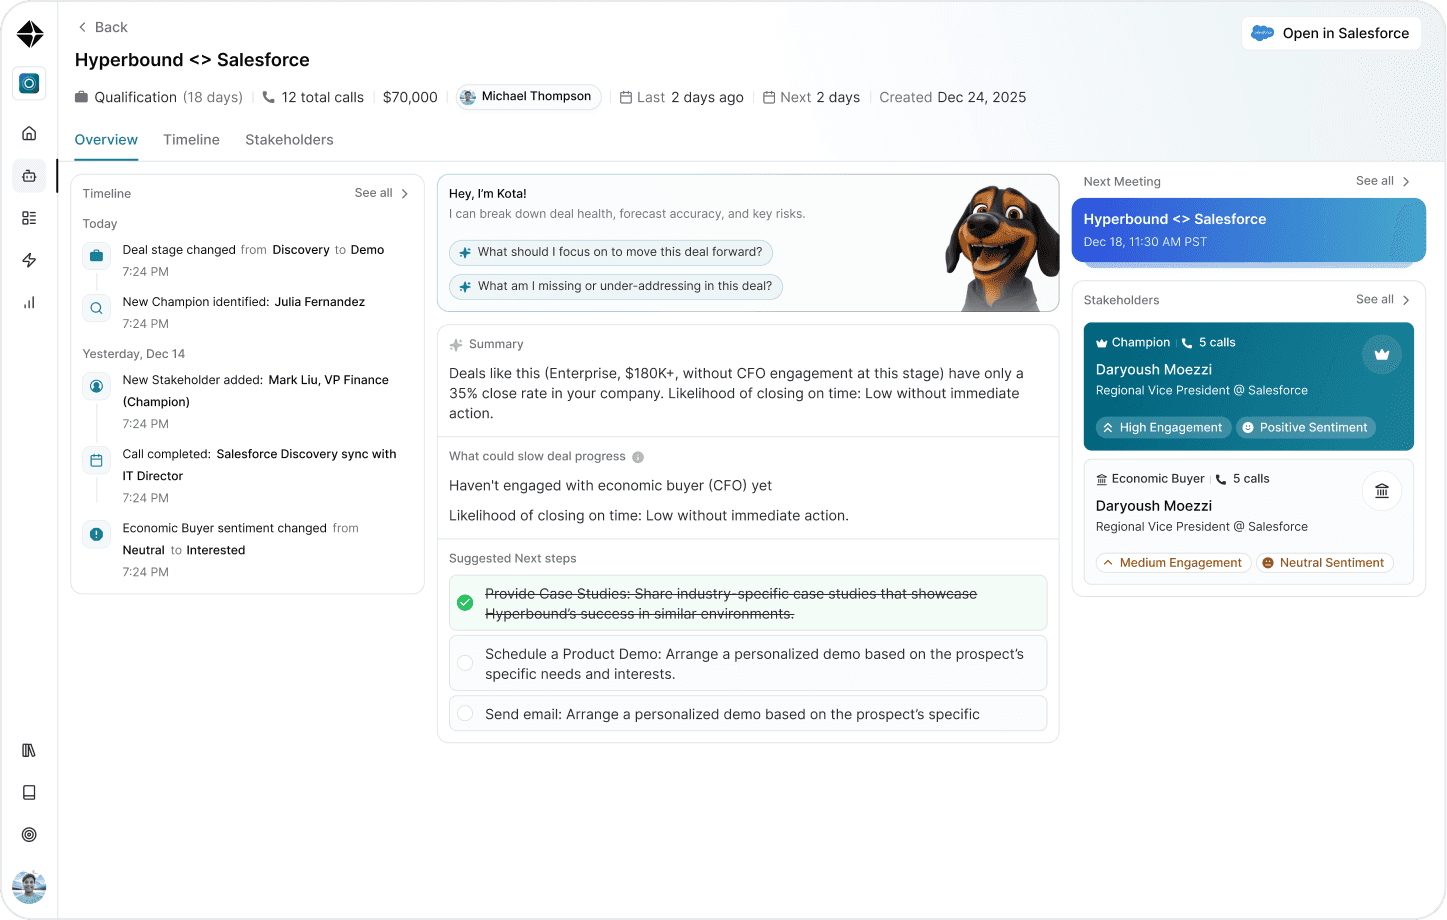Select 'Haven't engaged with economic buyer' line
The width and height of the screenshot is (1447, 920).
pos(610,485)
